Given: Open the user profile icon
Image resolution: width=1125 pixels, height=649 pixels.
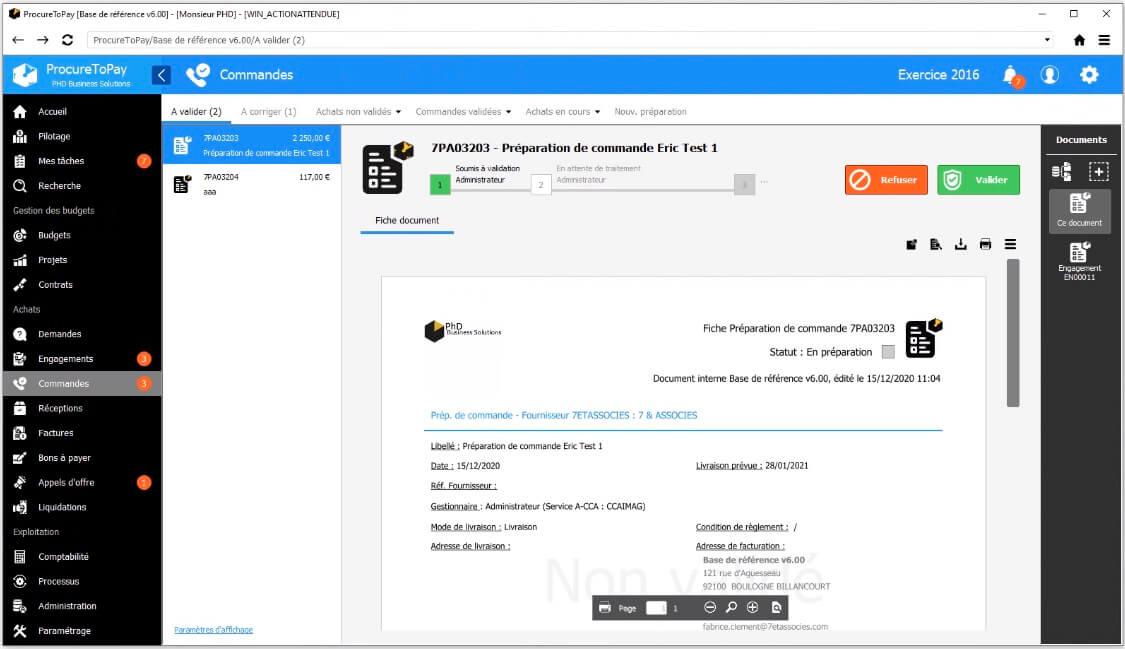Looking at the screenshot, I should point(1050,75).
